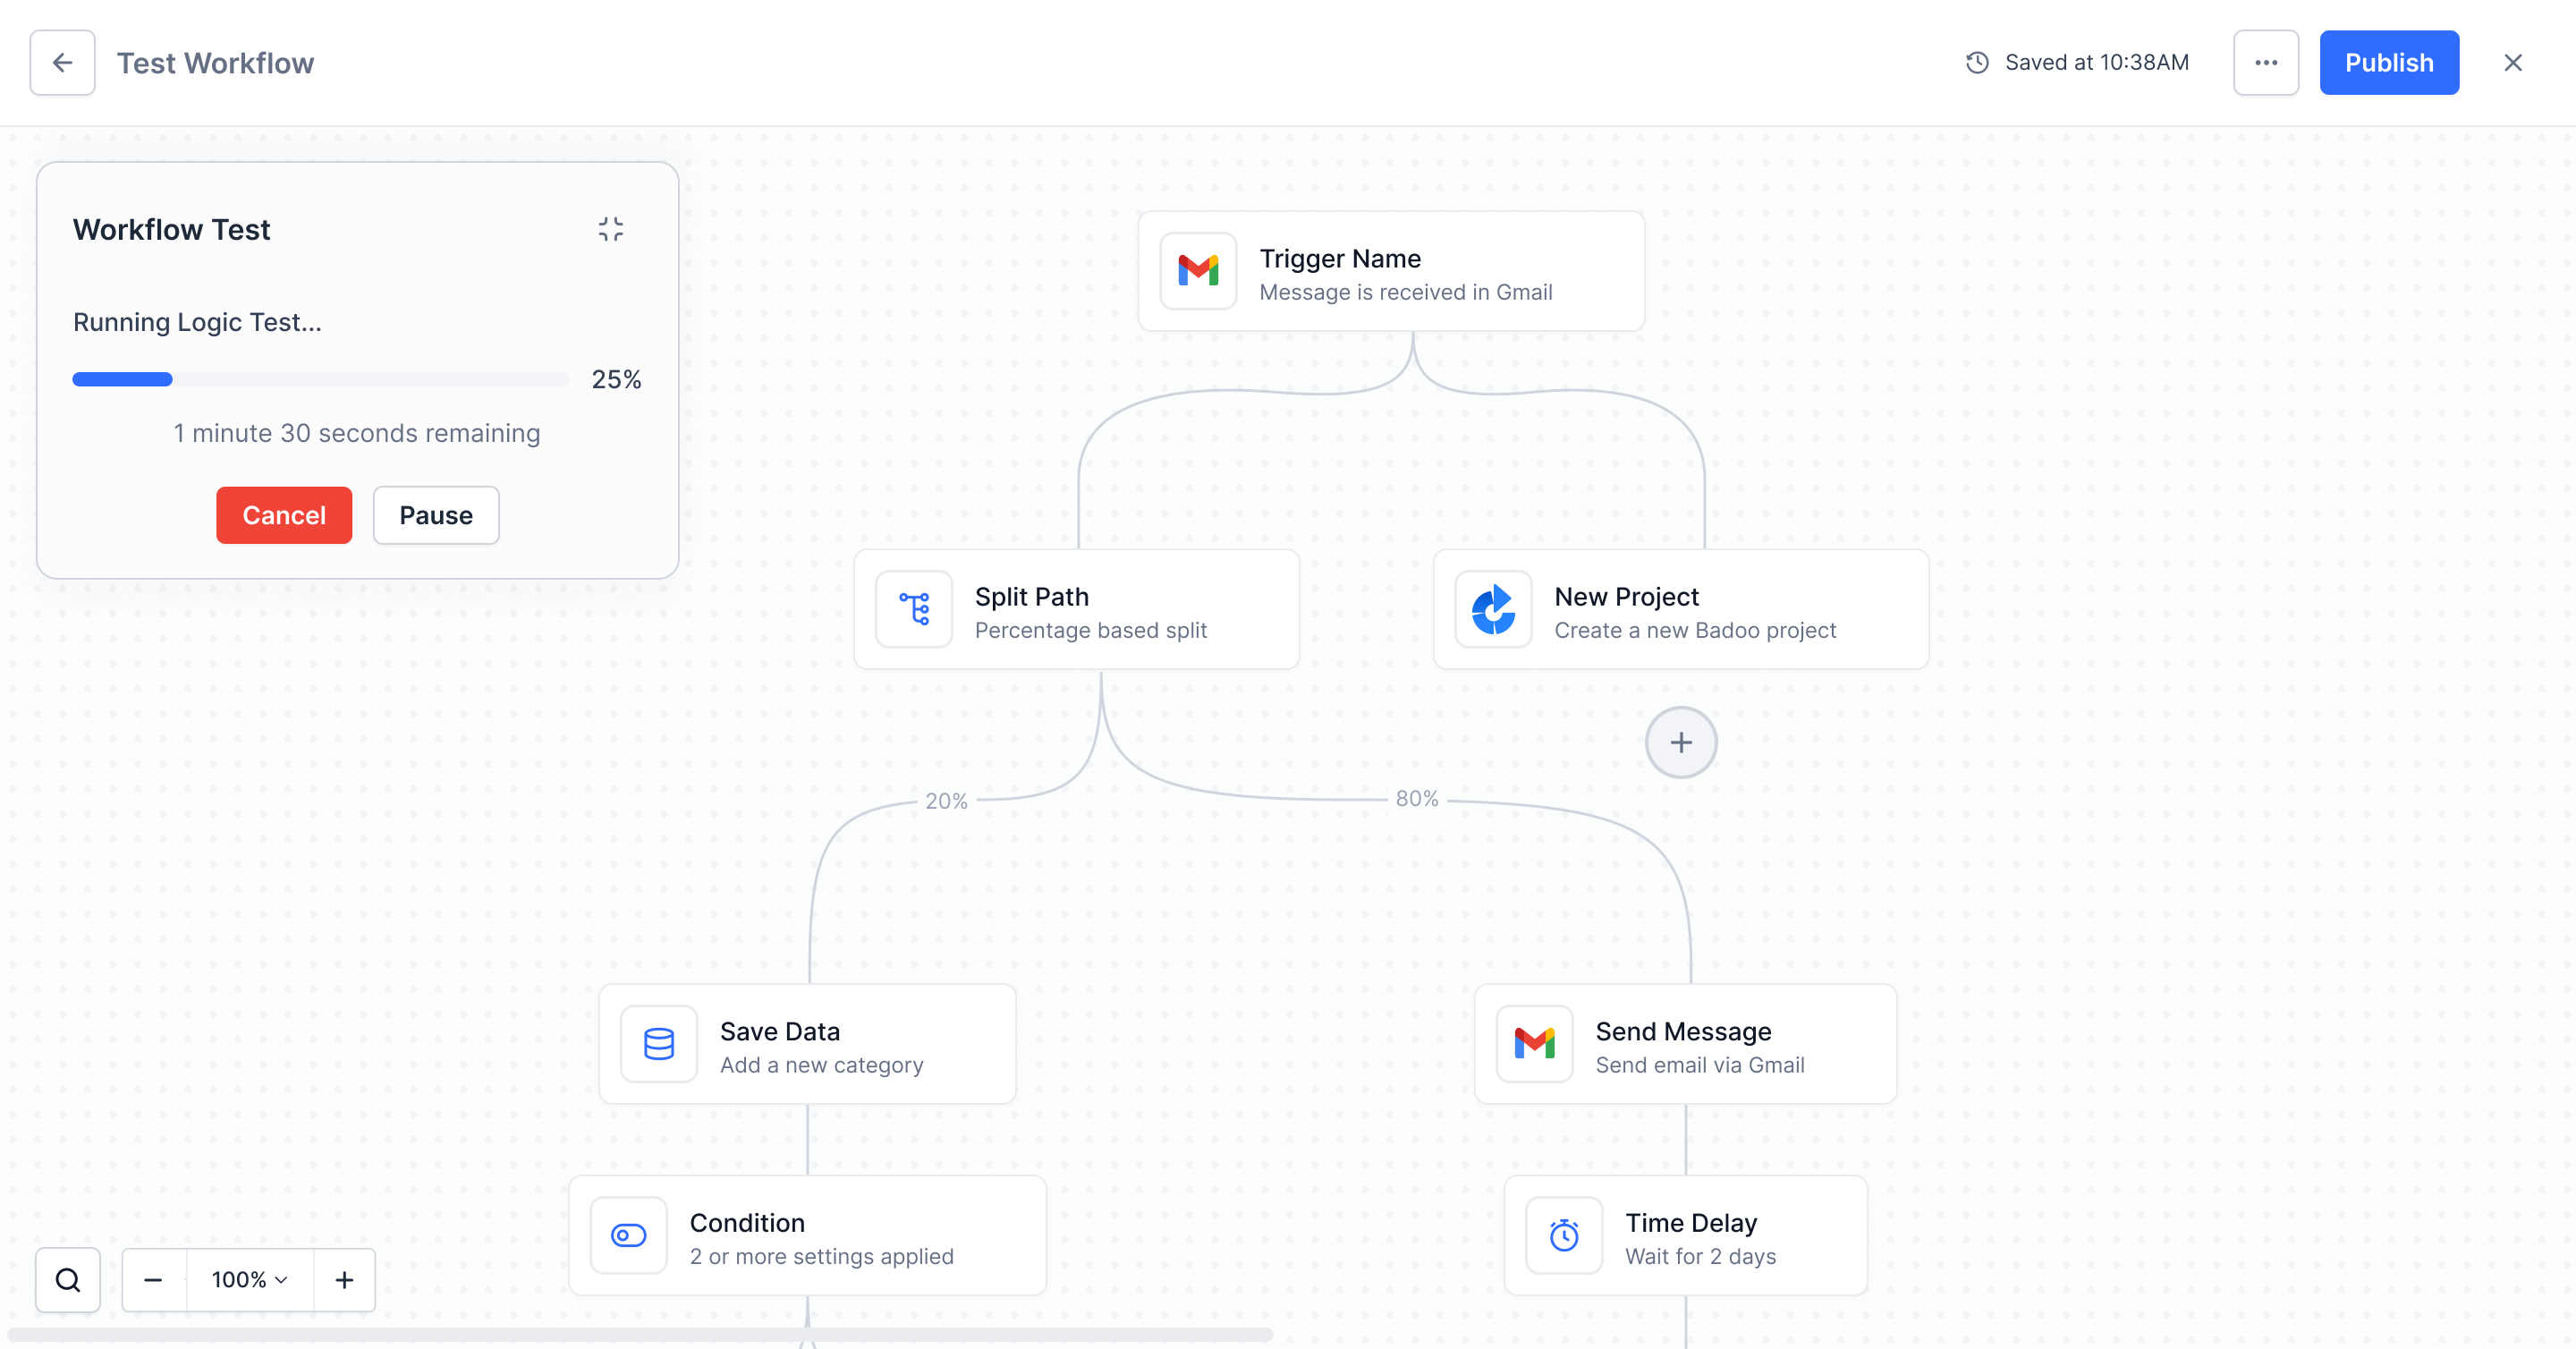Click the saved history clock icon
Screen dimensions: 2576x1349
pos(1976,63)
